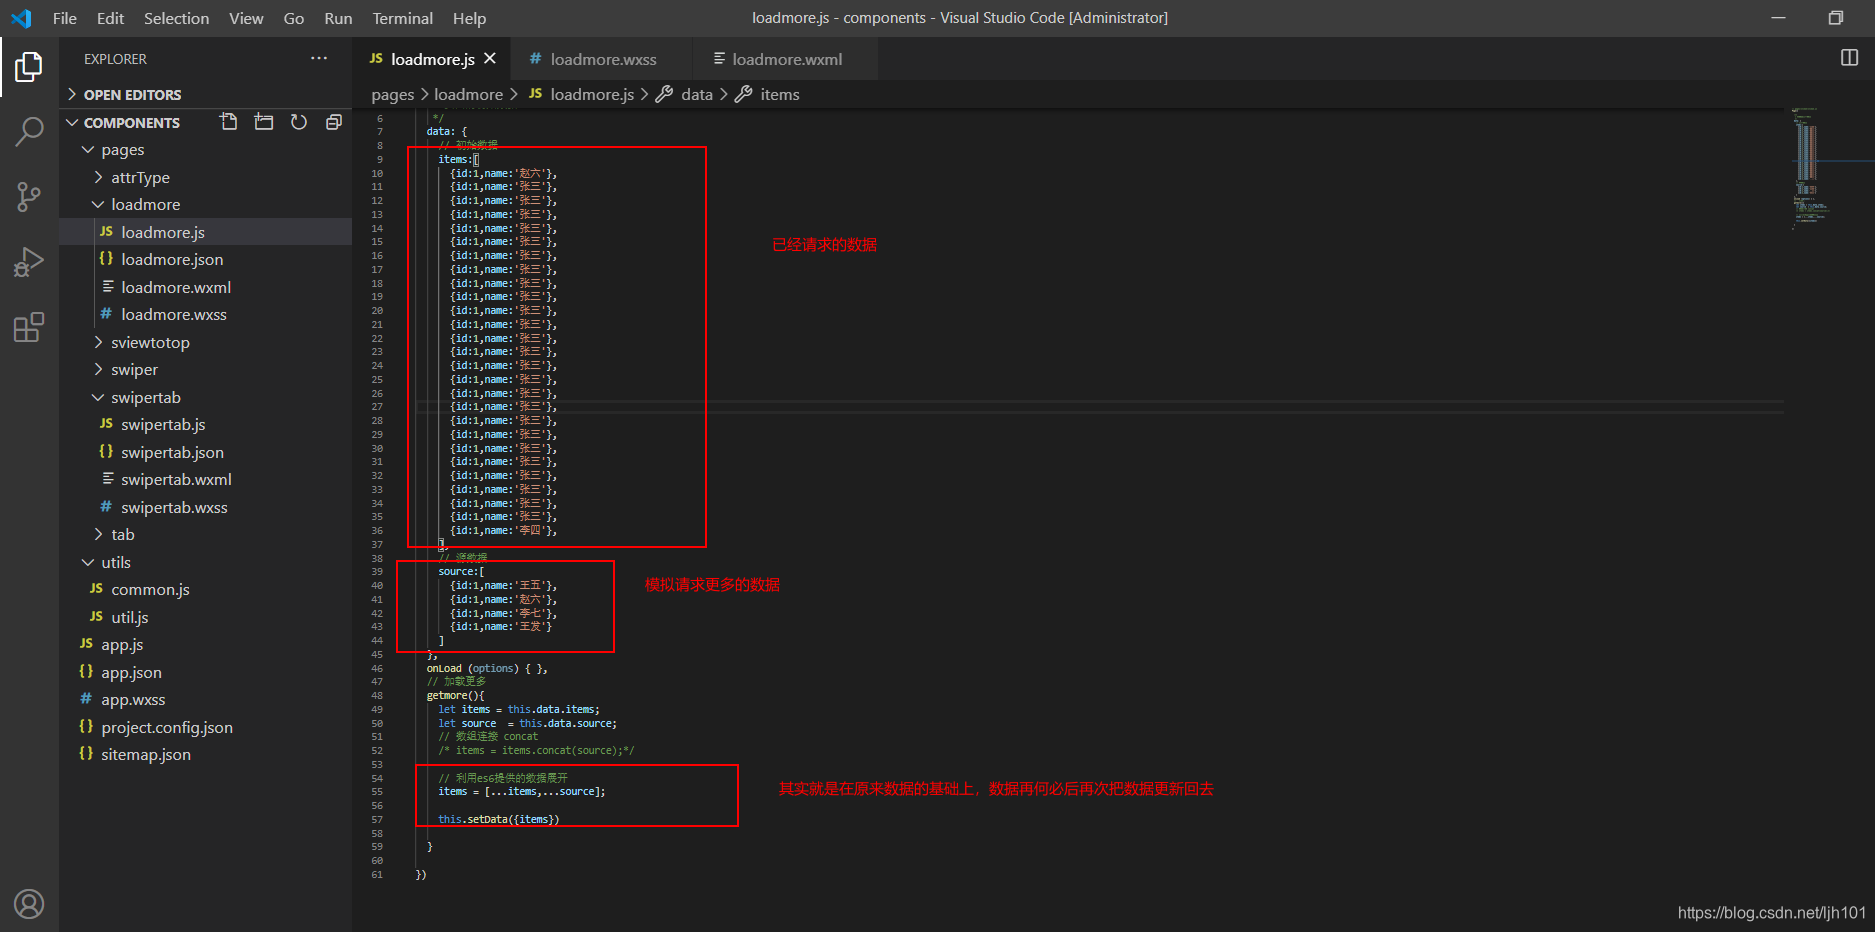Open the View menu

[x=246, y=18]
